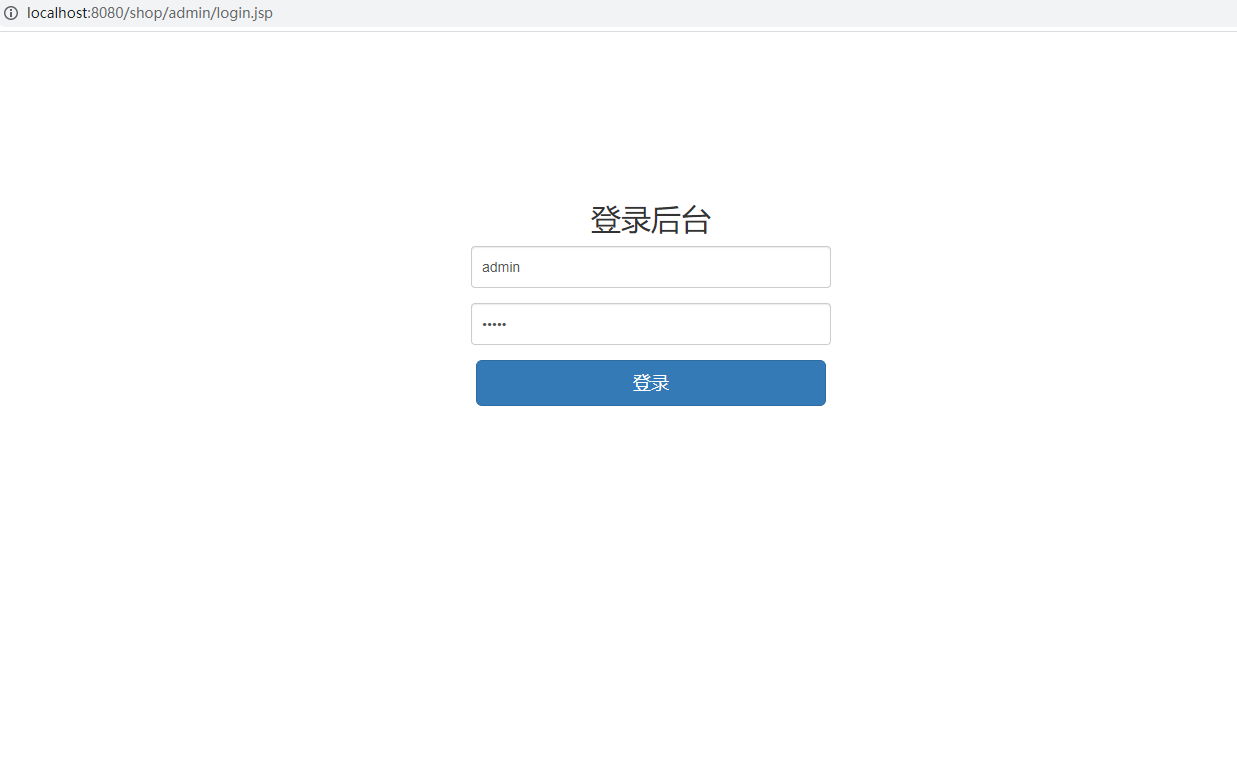Viewport: 1237px width, 759px height.
Task: Click the site information icon beside the URL
Action: (x=11, y=13)
